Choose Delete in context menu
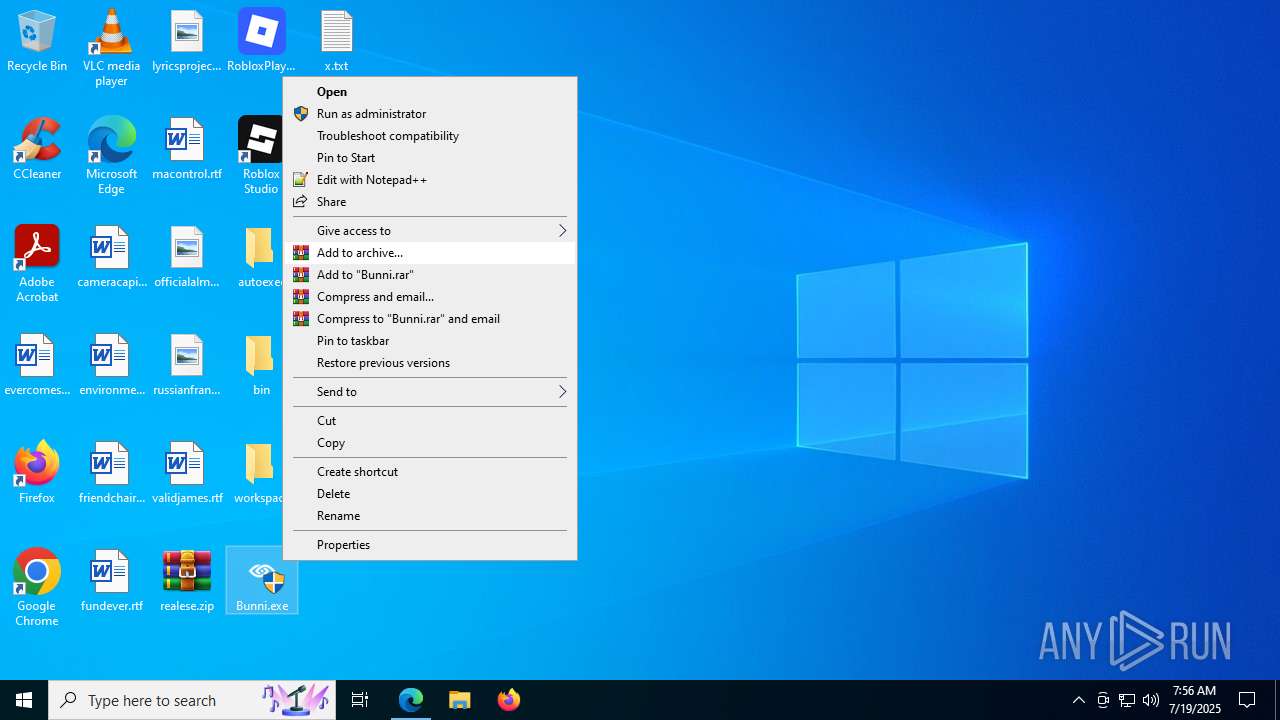 tap(430, 493)
